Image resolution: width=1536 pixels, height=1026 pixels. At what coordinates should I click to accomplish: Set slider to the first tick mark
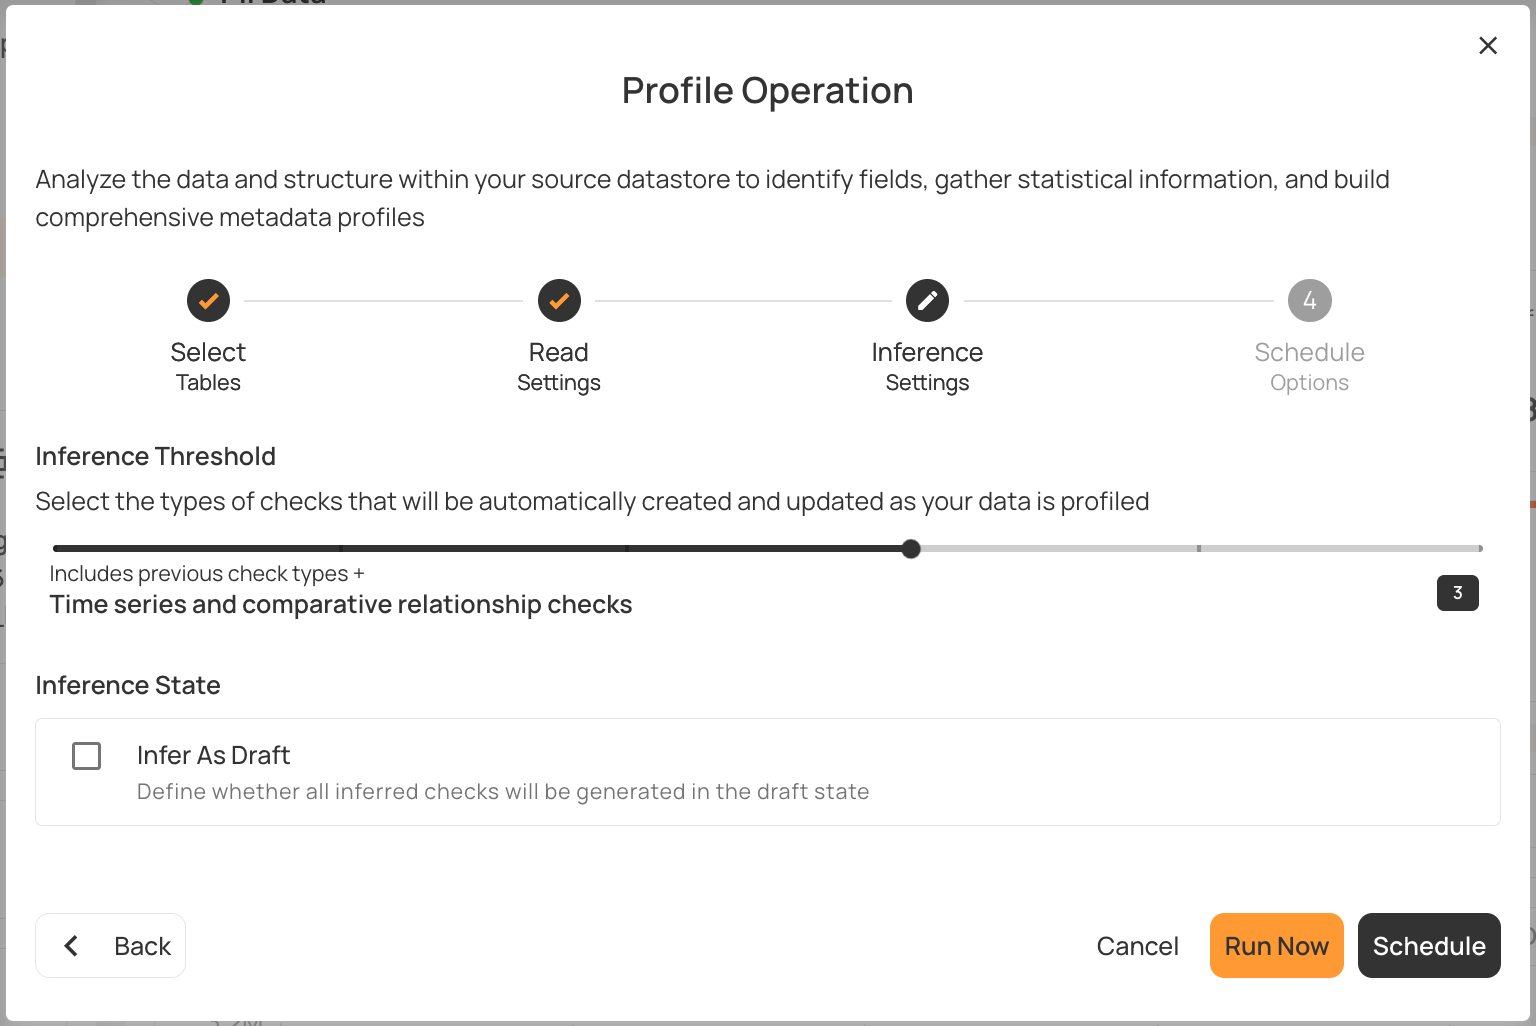pyautogui.click(x=341, y=548)
